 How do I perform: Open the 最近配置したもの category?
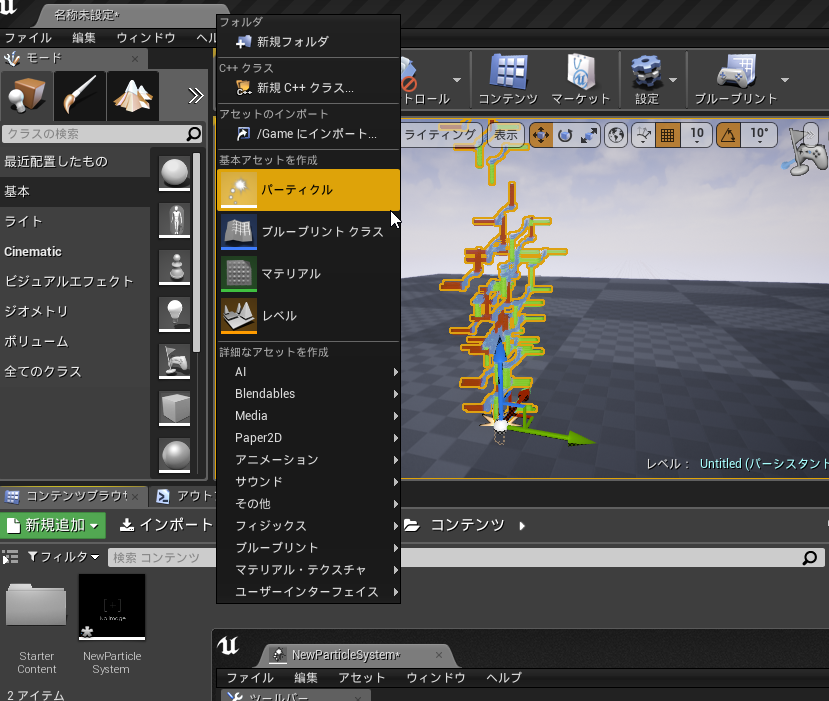pos(75,162)
